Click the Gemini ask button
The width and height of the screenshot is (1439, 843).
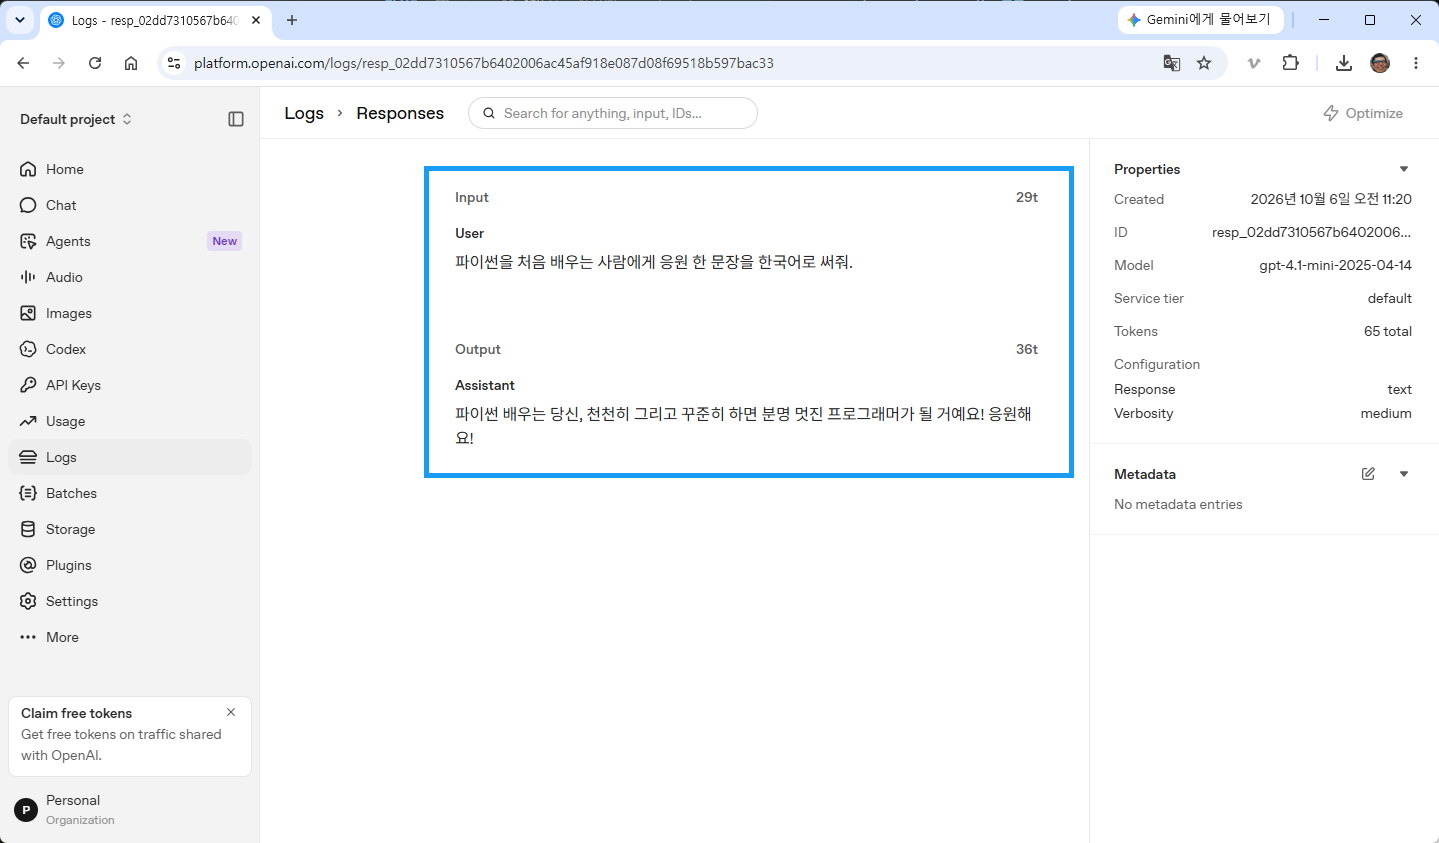(x=1200, y=20)
